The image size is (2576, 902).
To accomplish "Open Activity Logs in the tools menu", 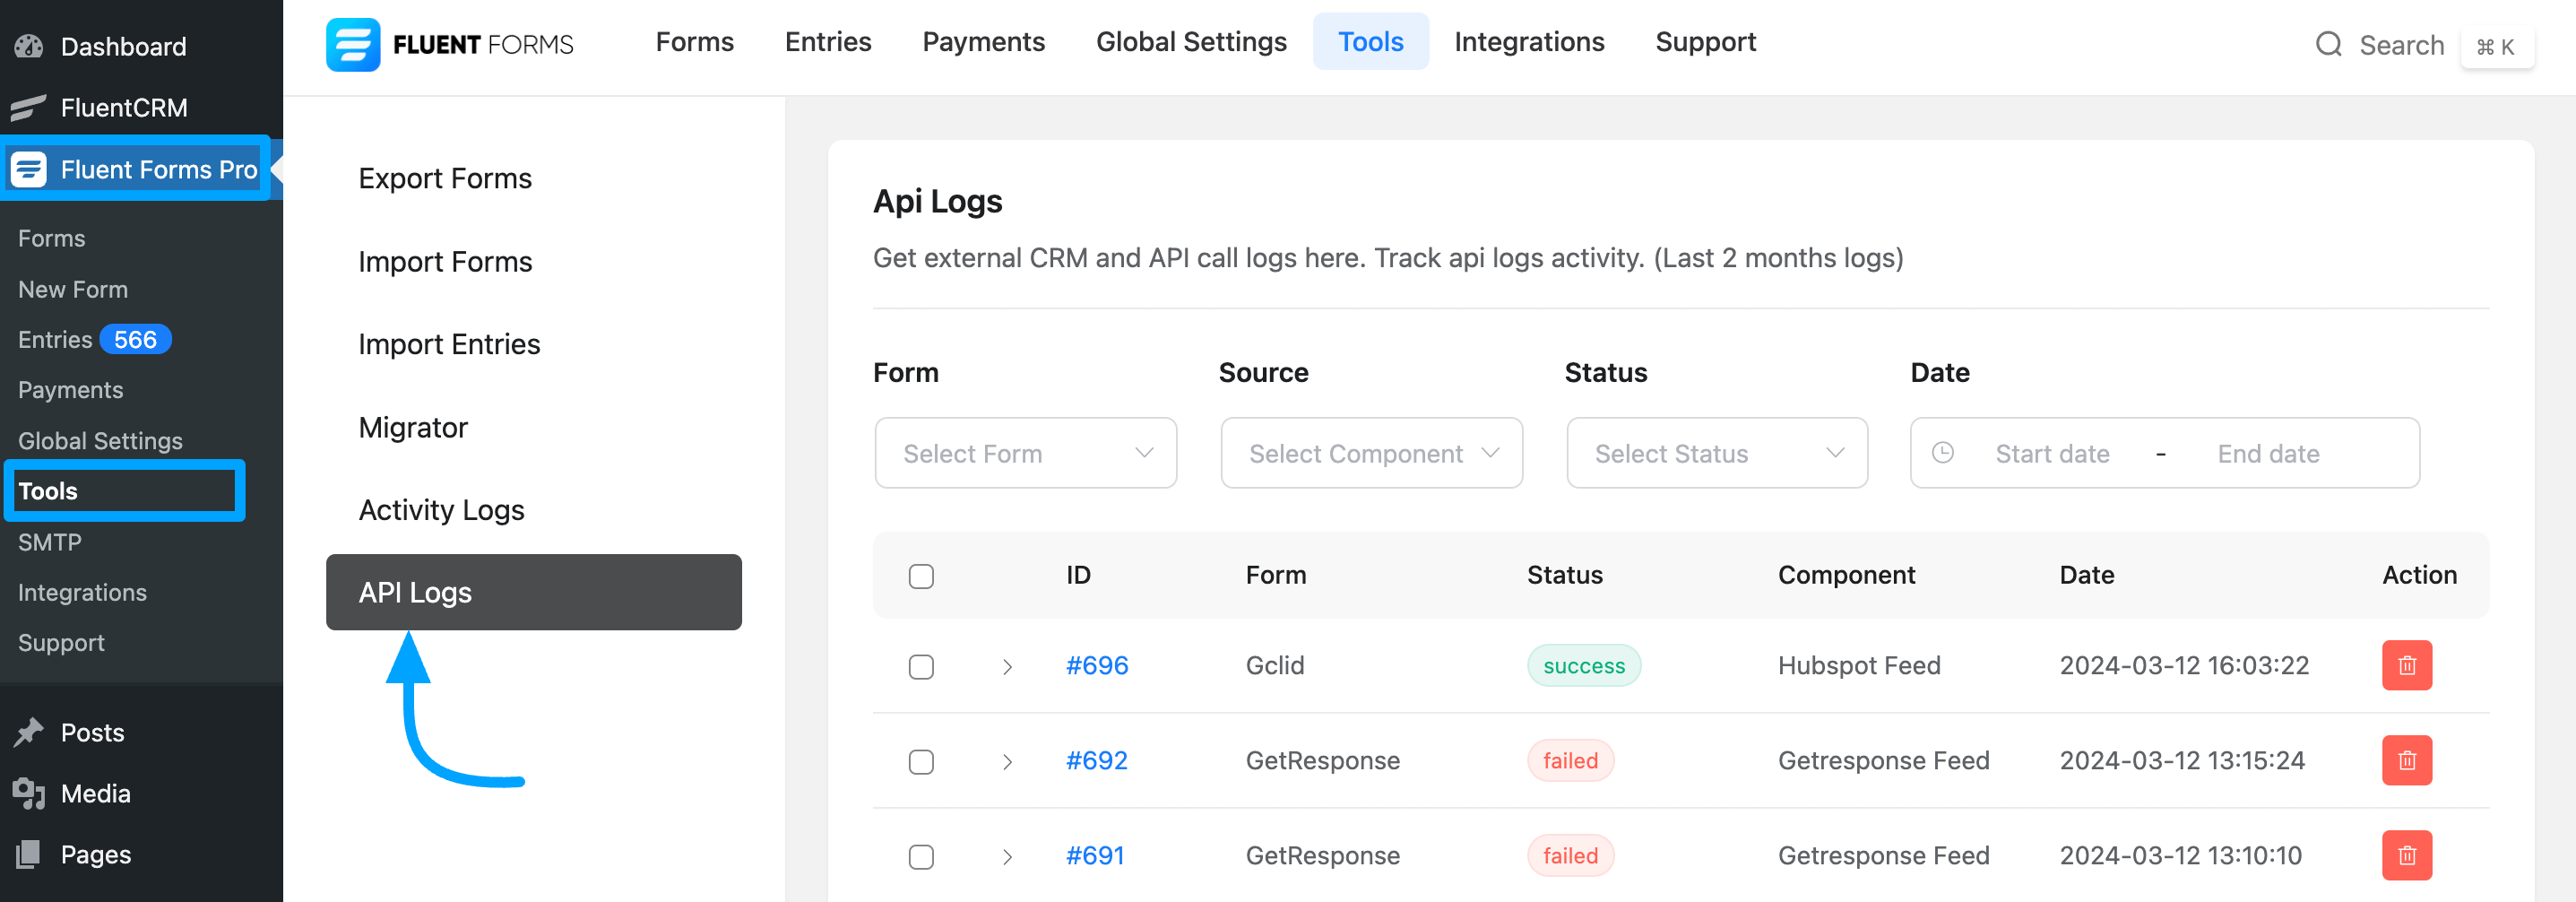I will pos(441,510).
